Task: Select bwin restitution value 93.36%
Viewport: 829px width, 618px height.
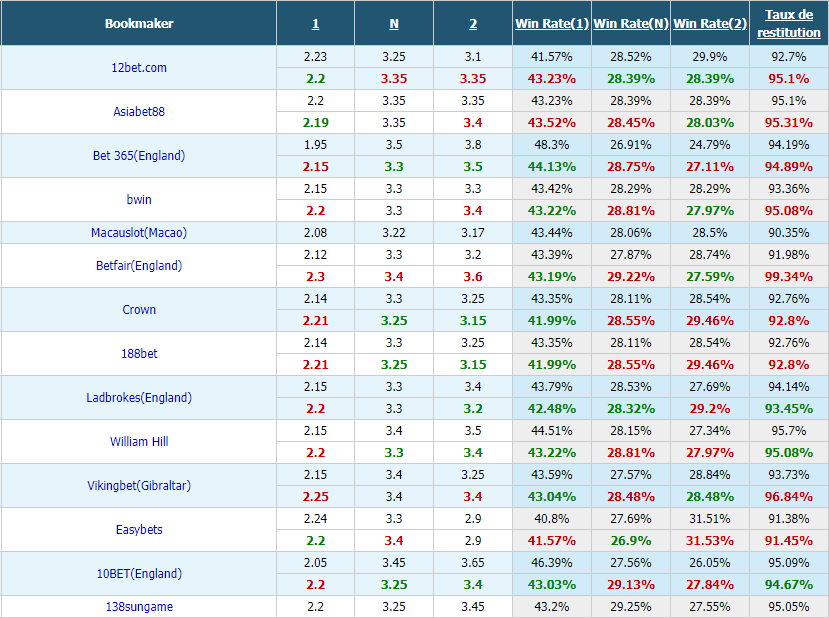Action: pos(789,189)
